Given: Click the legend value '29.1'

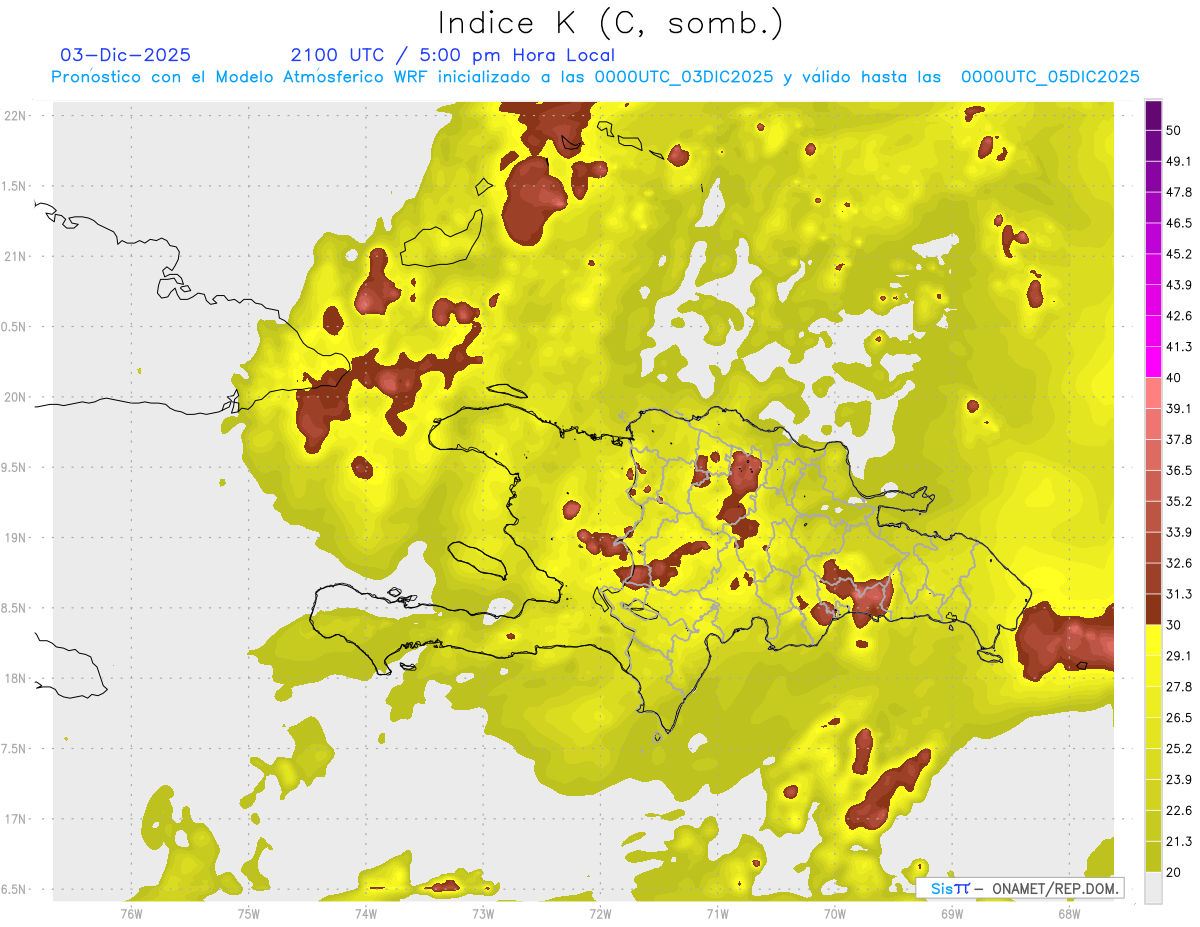Looking at the screenshot, I should coord(1179,656).
